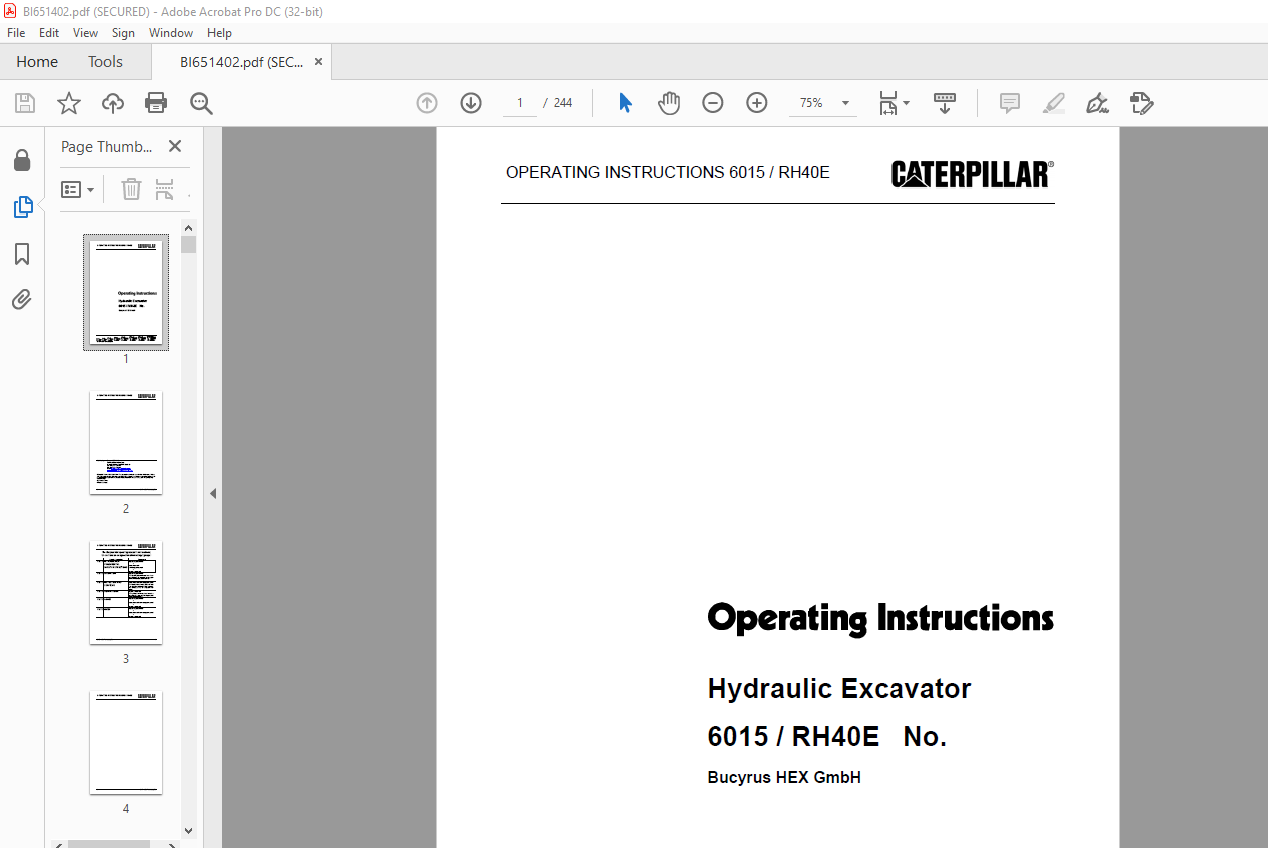Click the 6015 / RH40E No. text
Viewport: 1268px width, 848px height.
[x=827, y=737]
